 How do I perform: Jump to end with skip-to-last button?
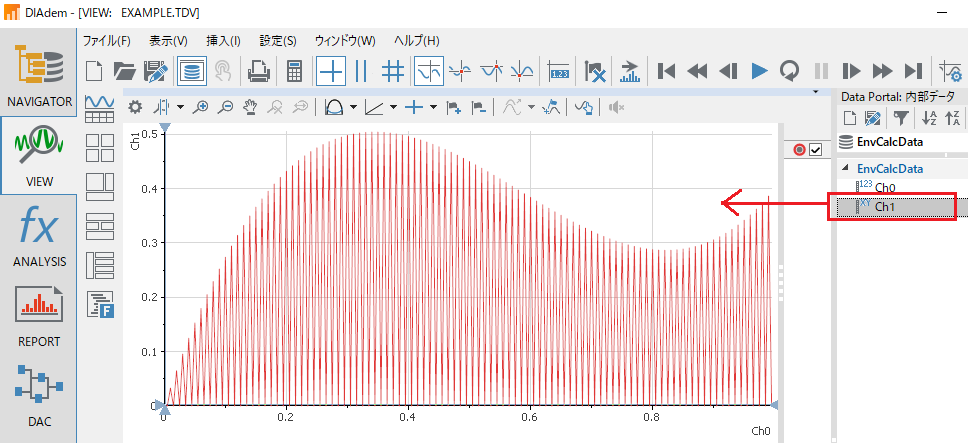tap(914, 72)
